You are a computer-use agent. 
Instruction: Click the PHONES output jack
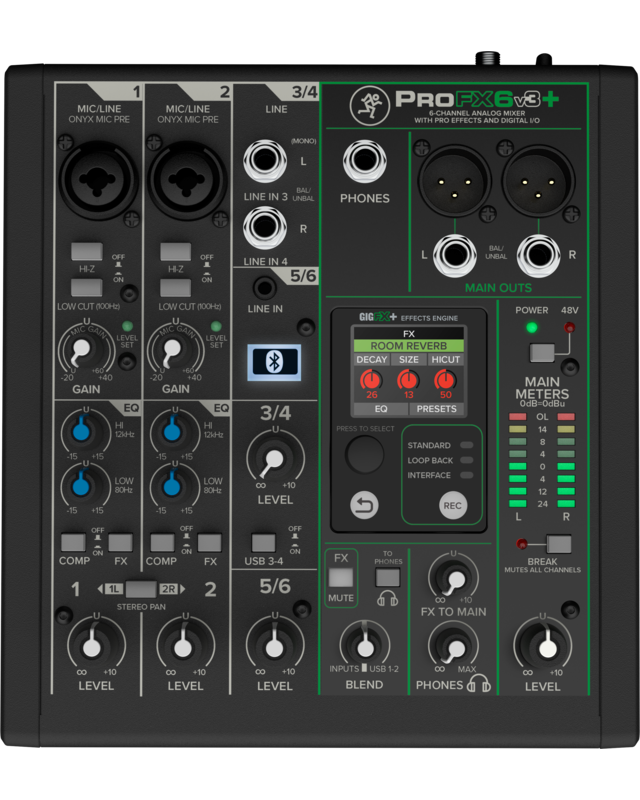click(x=364, y=161)
